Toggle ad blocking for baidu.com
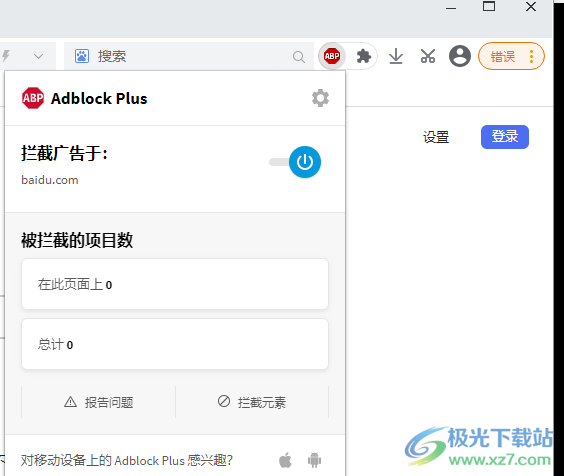 point(295,162)
